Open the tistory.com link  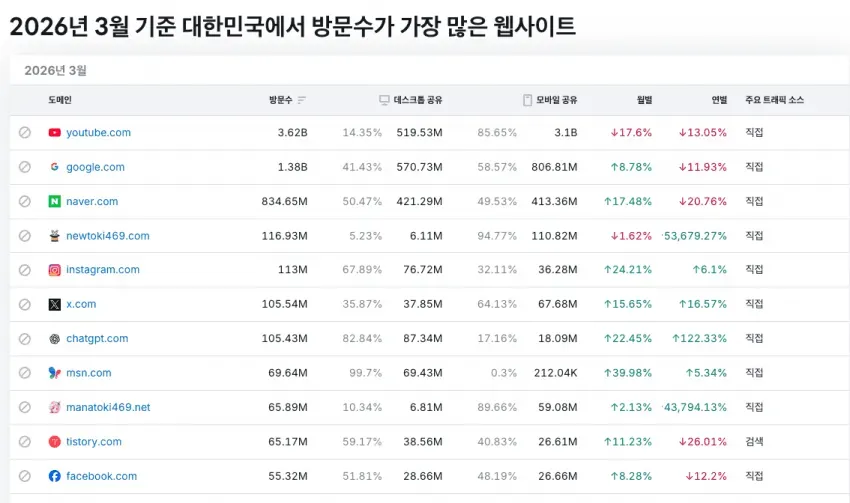(94, 442)
